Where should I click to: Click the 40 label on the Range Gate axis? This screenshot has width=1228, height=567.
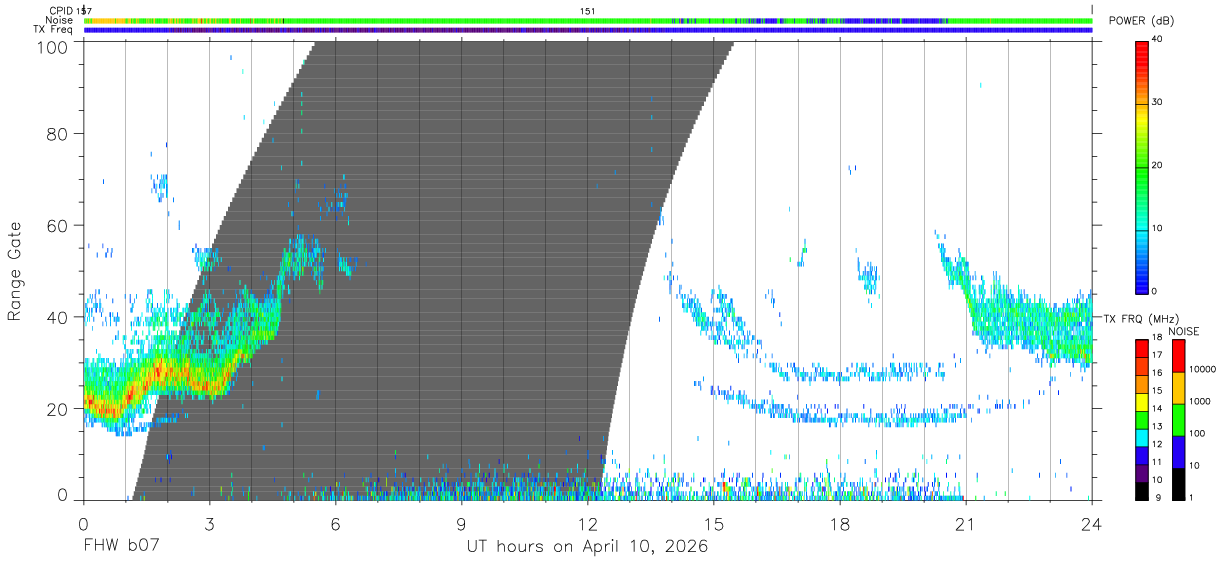click(58, 317)
